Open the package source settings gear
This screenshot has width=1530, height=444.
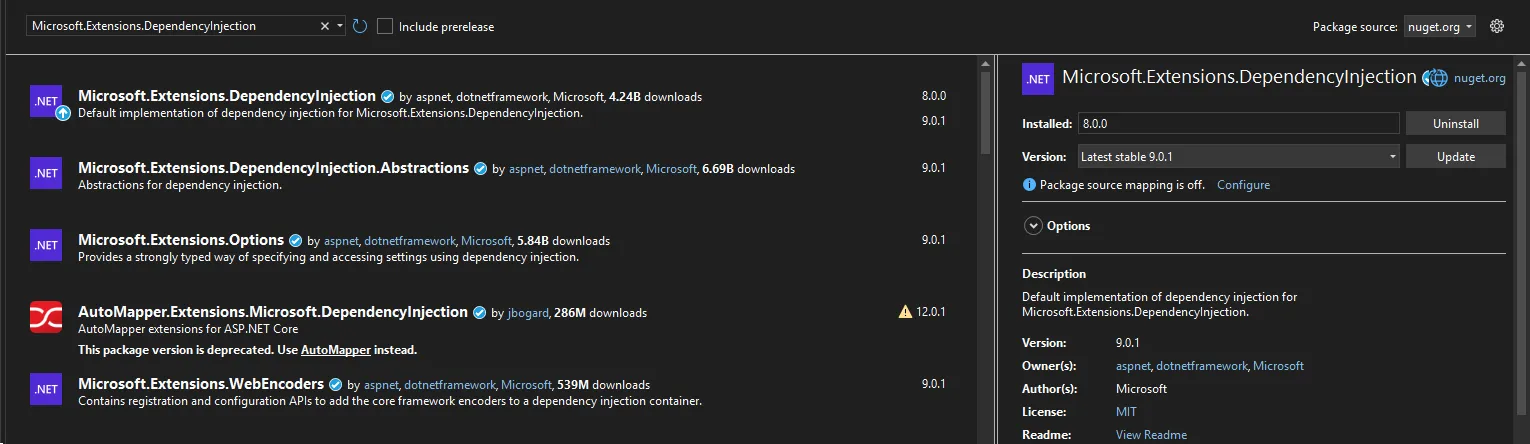1497,27
